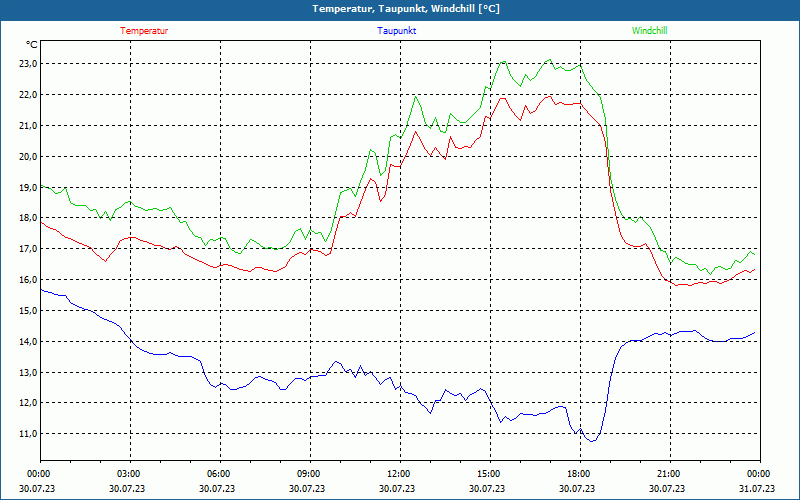Click the 31.07.23 date label
Image resolution: width=800 pixels, height=500 pixels.
click(x=758, y=489)
